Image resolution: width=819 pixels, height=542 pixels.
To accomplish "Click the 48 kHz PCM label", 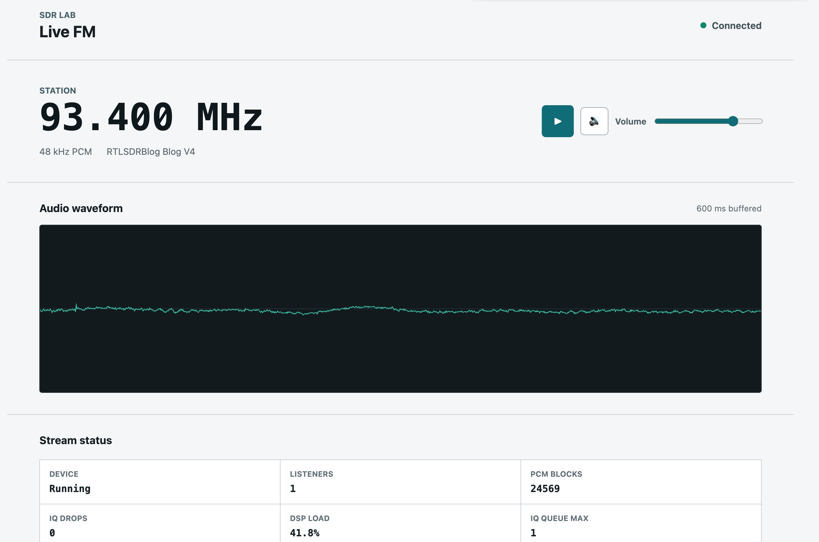I will click(x=65, y=152).
